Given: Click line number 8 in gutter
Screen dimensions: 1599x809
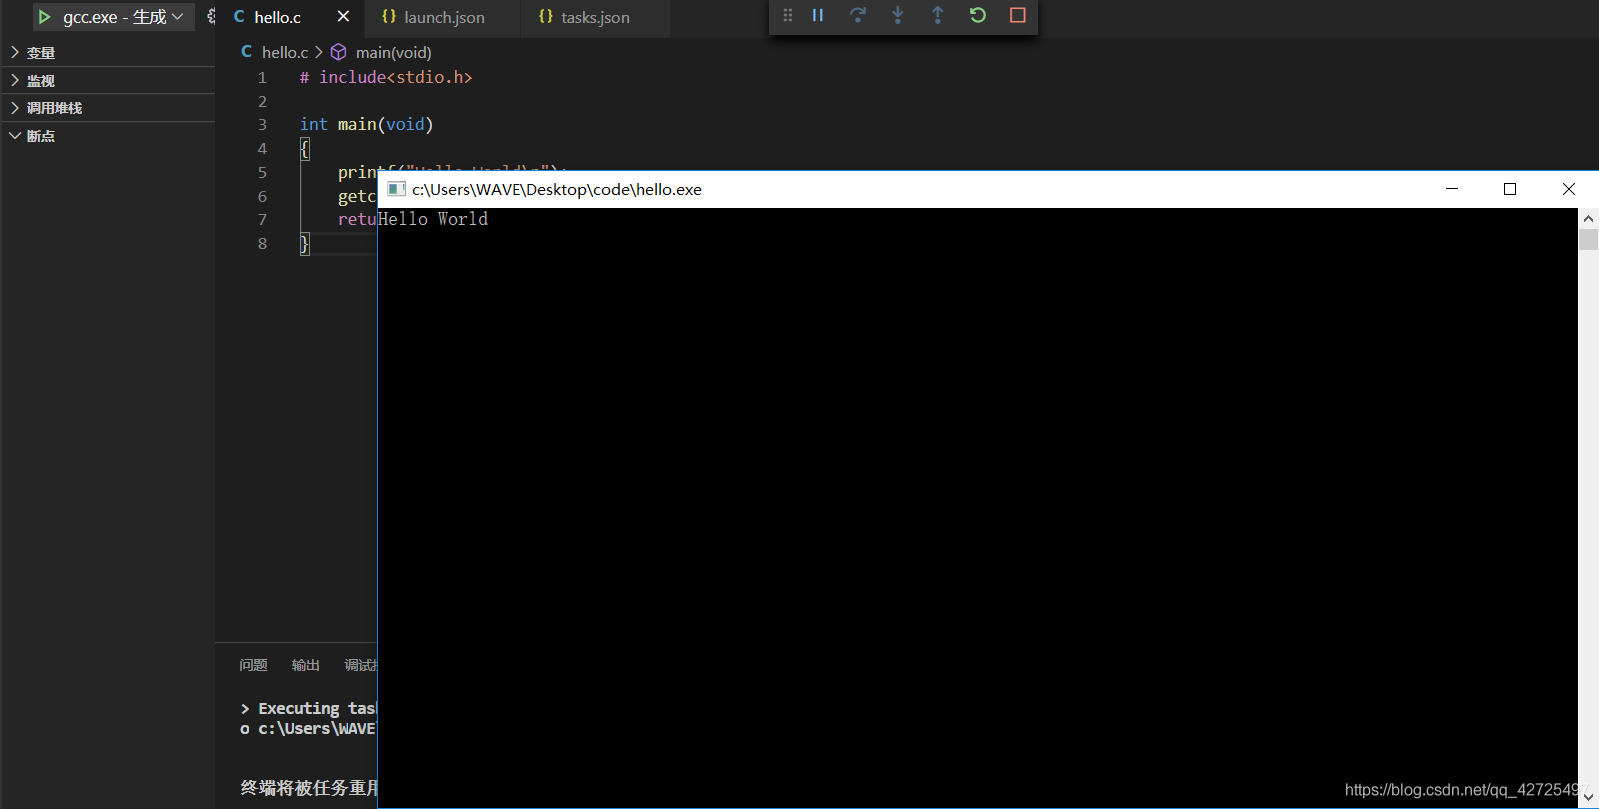Looking at the screenshot, I should pyautogui.click(x=262, y=243).
